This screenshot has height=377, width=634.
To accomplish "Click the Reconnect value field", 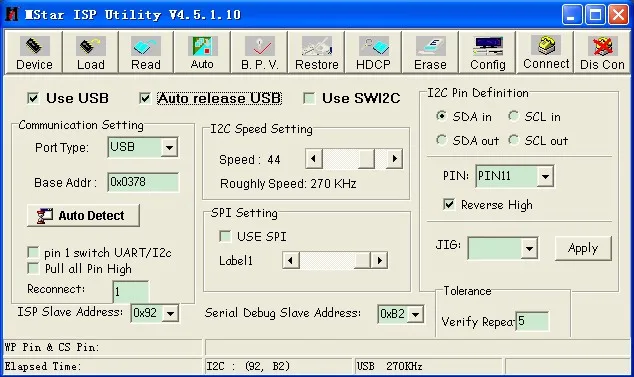I will point(131,292).
